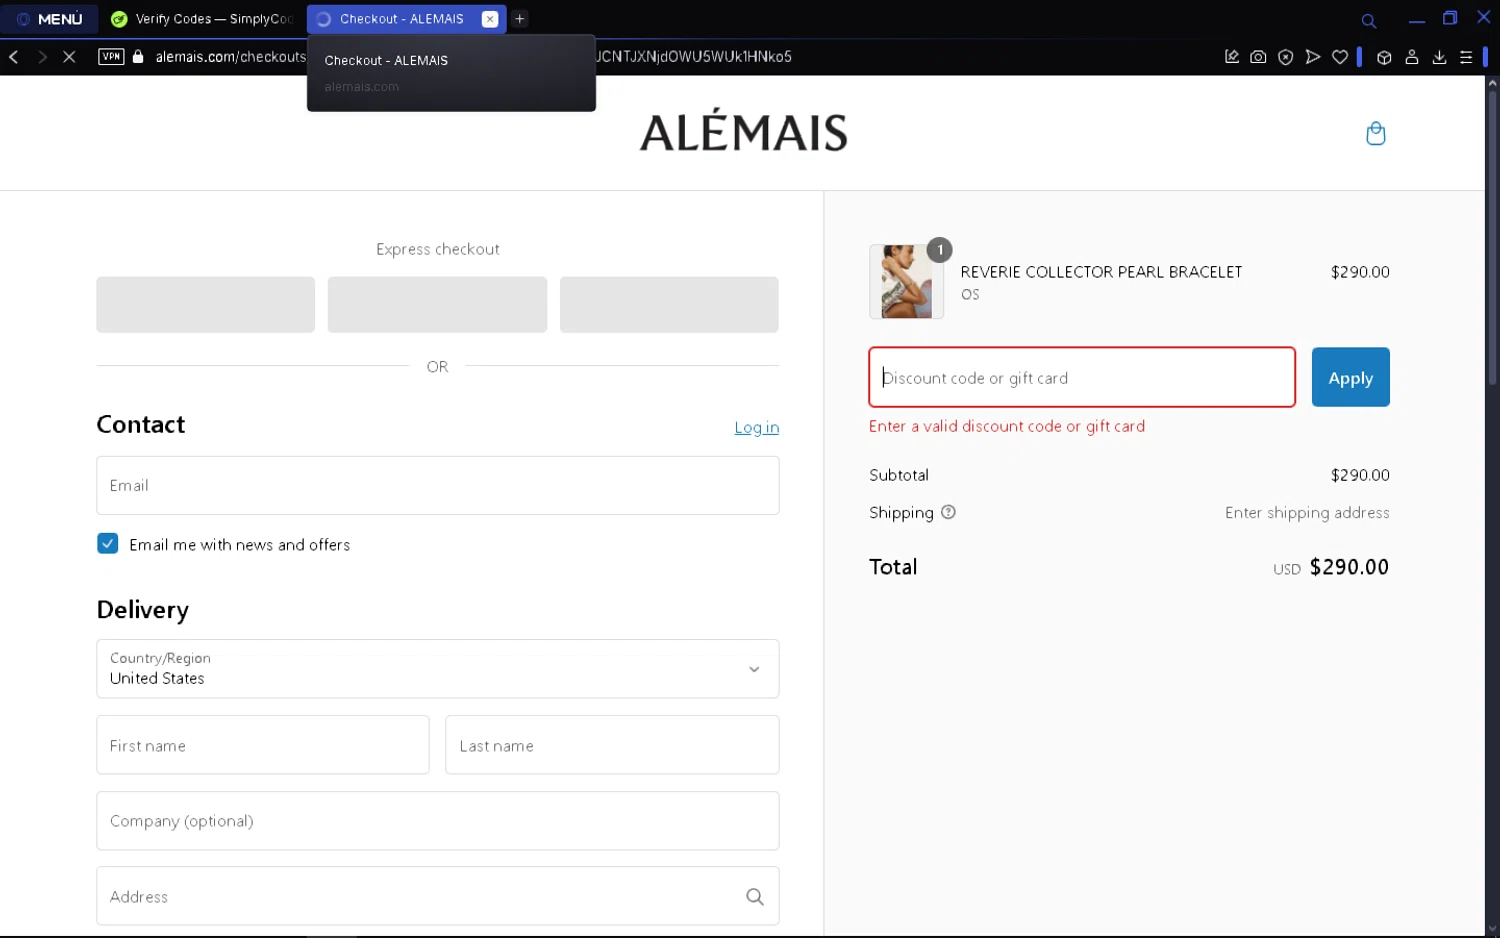Stop the page from loading

[69, 57]
